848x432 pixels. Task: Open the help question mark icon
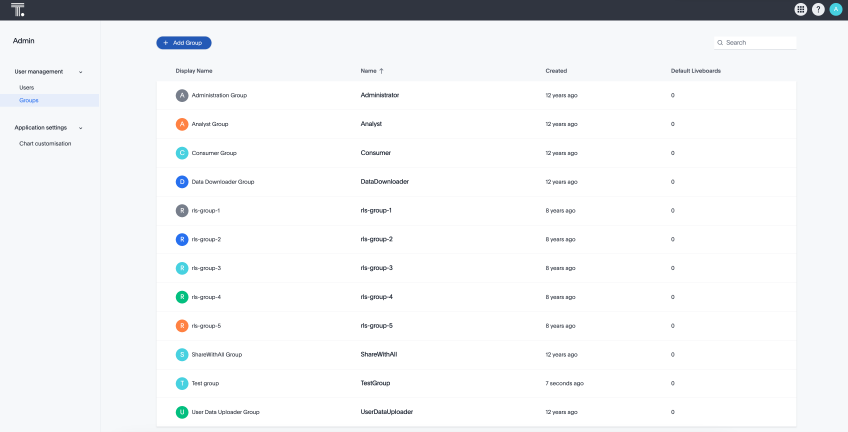(818, 9)
